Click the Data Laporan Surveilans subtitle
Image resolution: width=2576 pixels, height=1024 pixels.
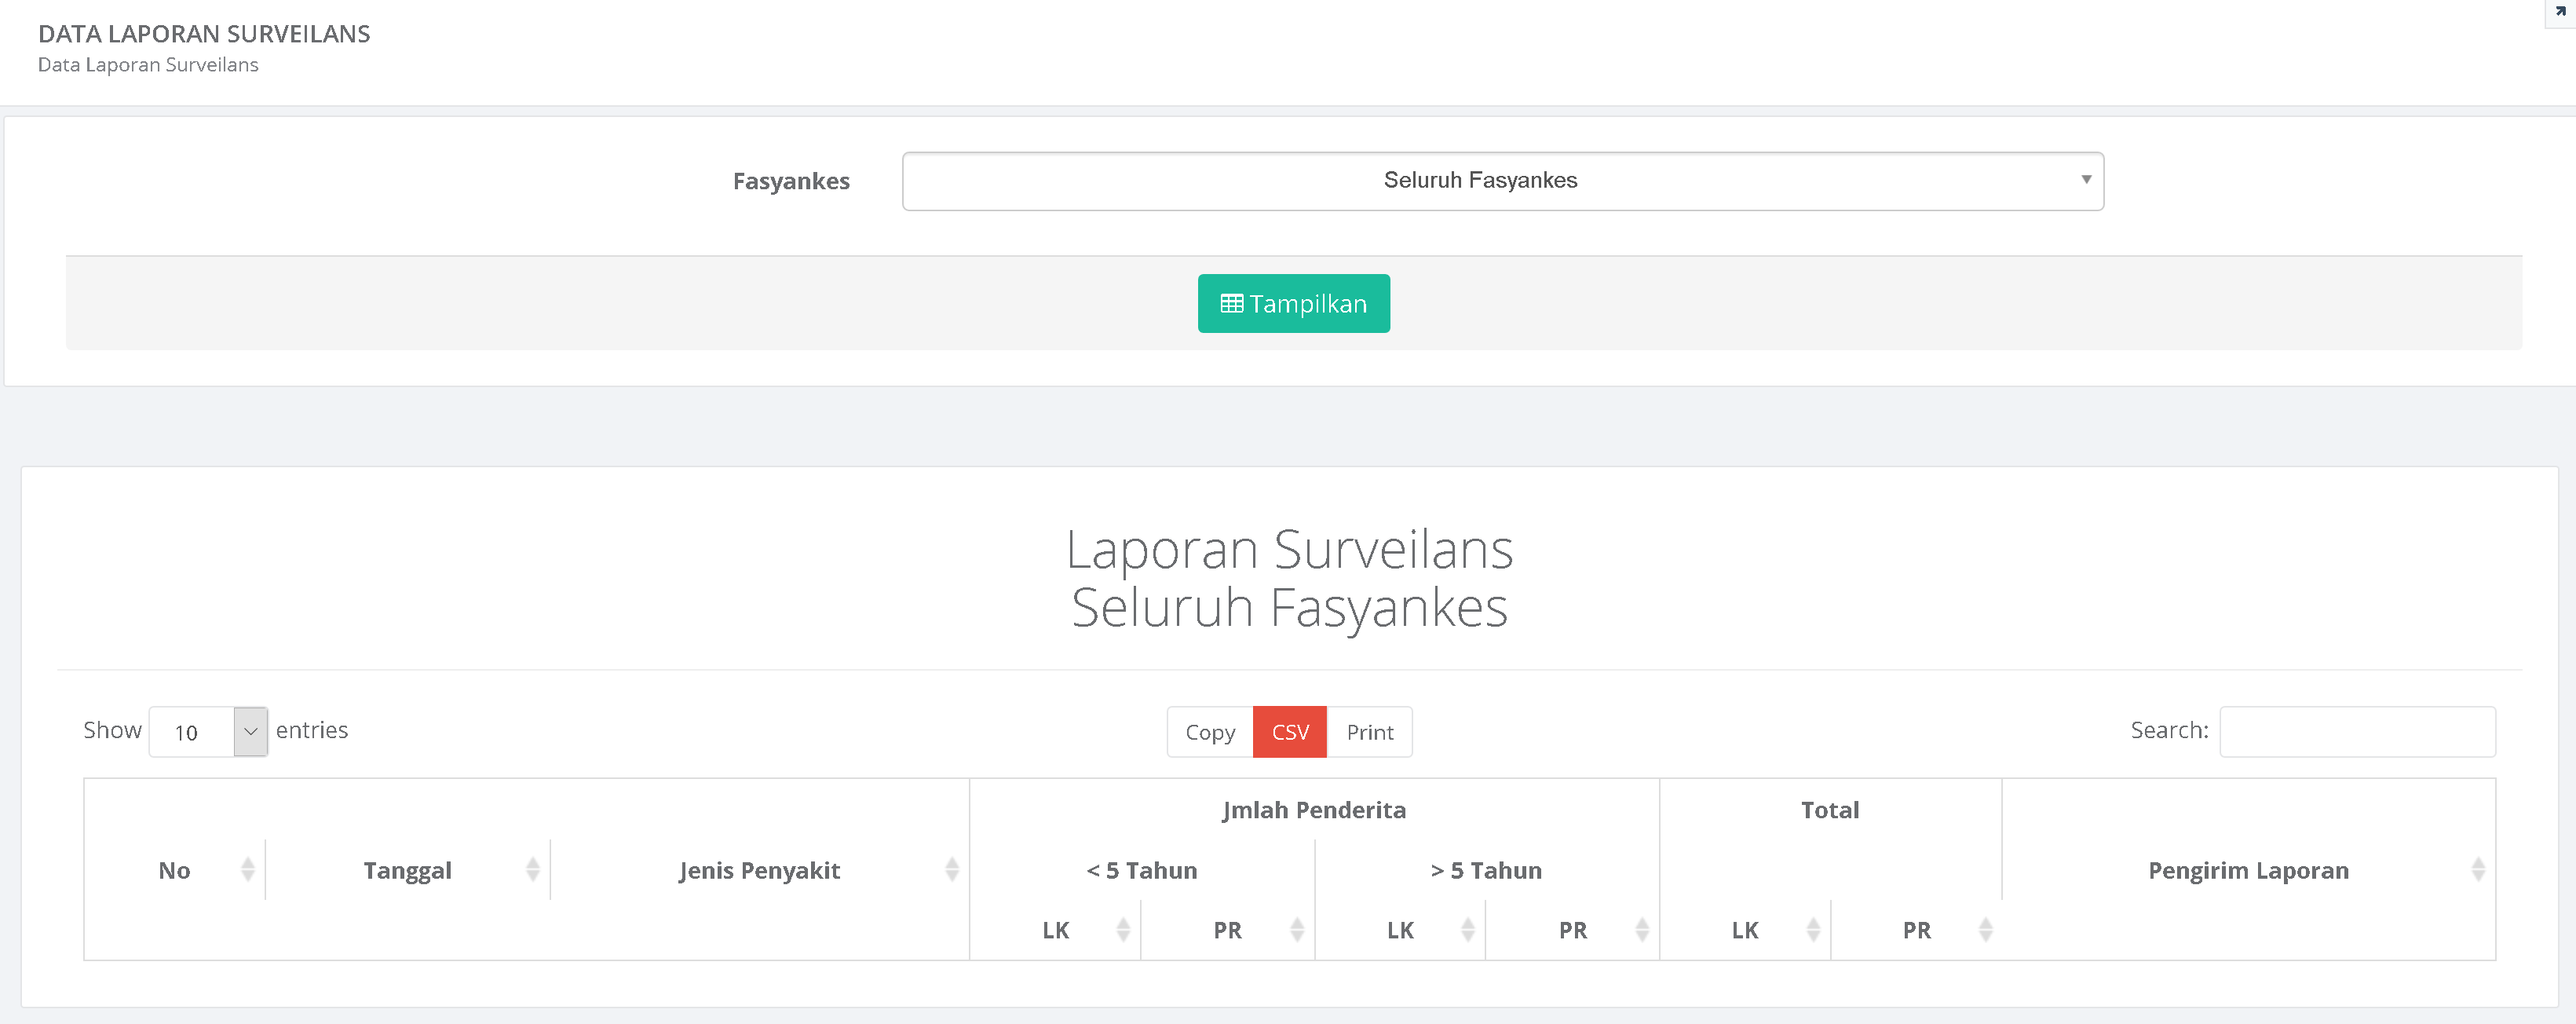pos(148,65)
